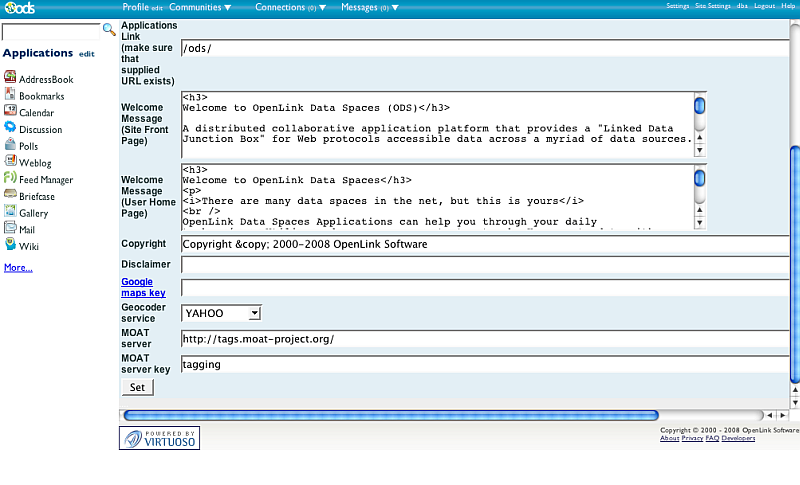Screen dimensions: 800x485
Task: Open Briefcase application icon
Action: 10,194
